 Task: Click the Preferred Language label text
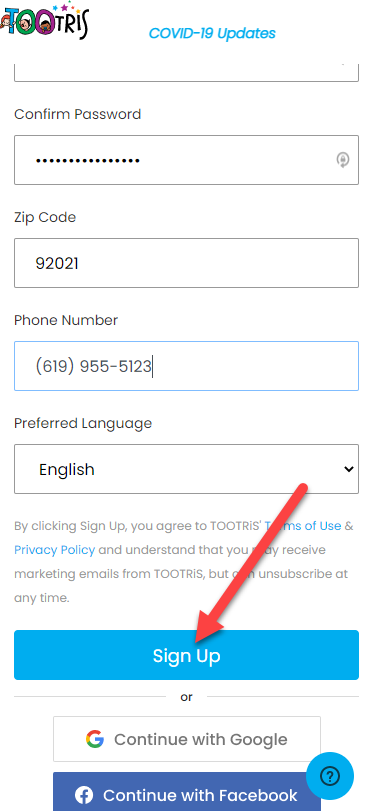83,423
